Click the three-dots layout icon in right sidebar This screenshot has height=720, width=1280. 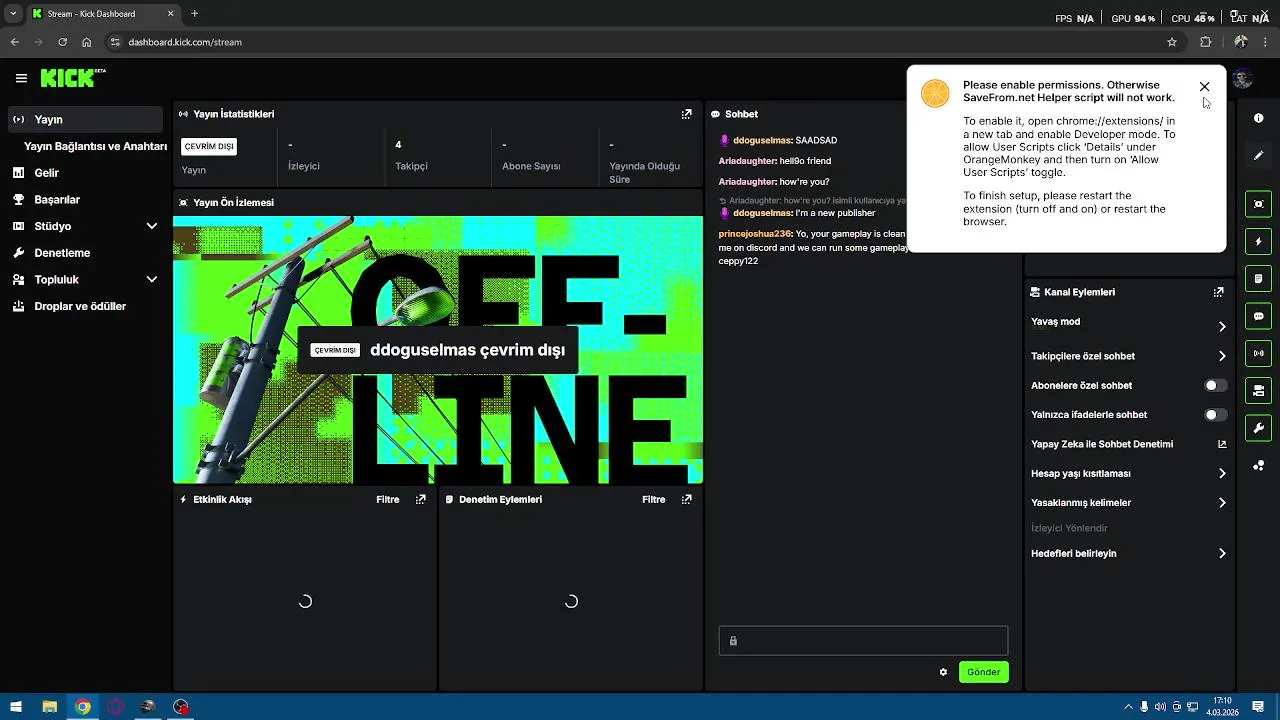click(1258, 465)
